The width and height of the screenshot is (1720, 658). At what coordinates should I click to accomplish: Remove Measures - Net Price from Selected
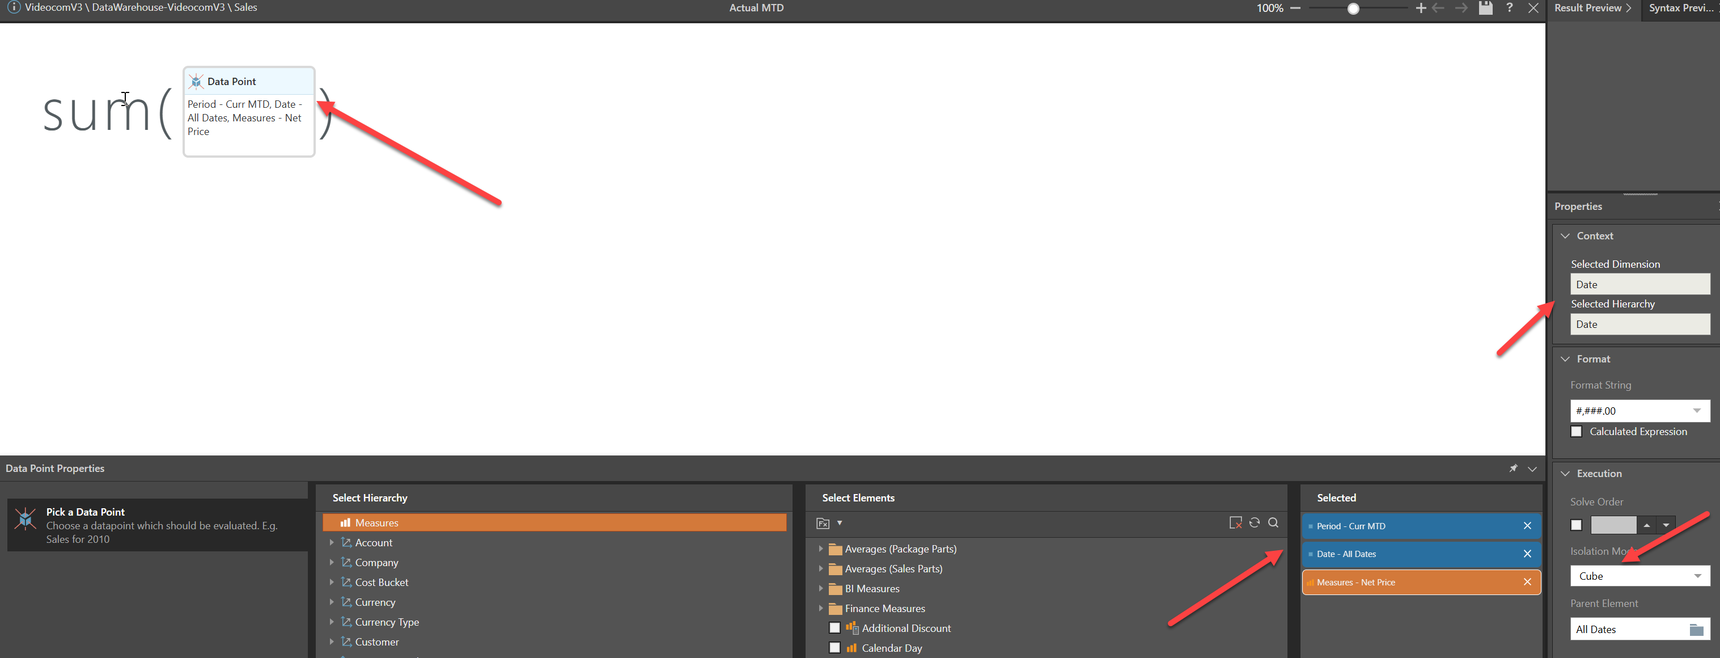[1527, 582]
